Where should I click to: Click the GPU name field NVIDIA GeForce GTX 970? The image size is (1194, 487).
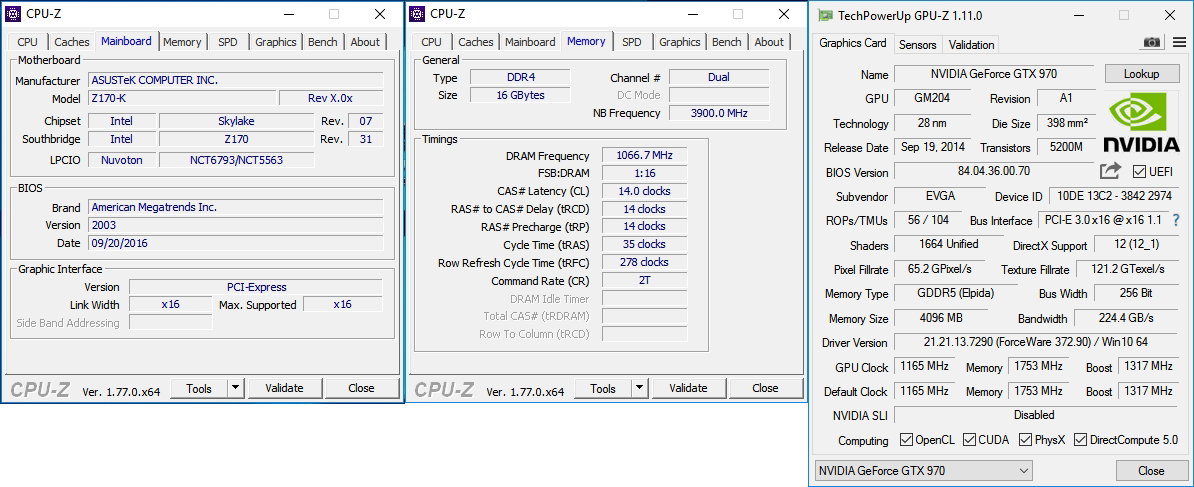coord(993,74)
